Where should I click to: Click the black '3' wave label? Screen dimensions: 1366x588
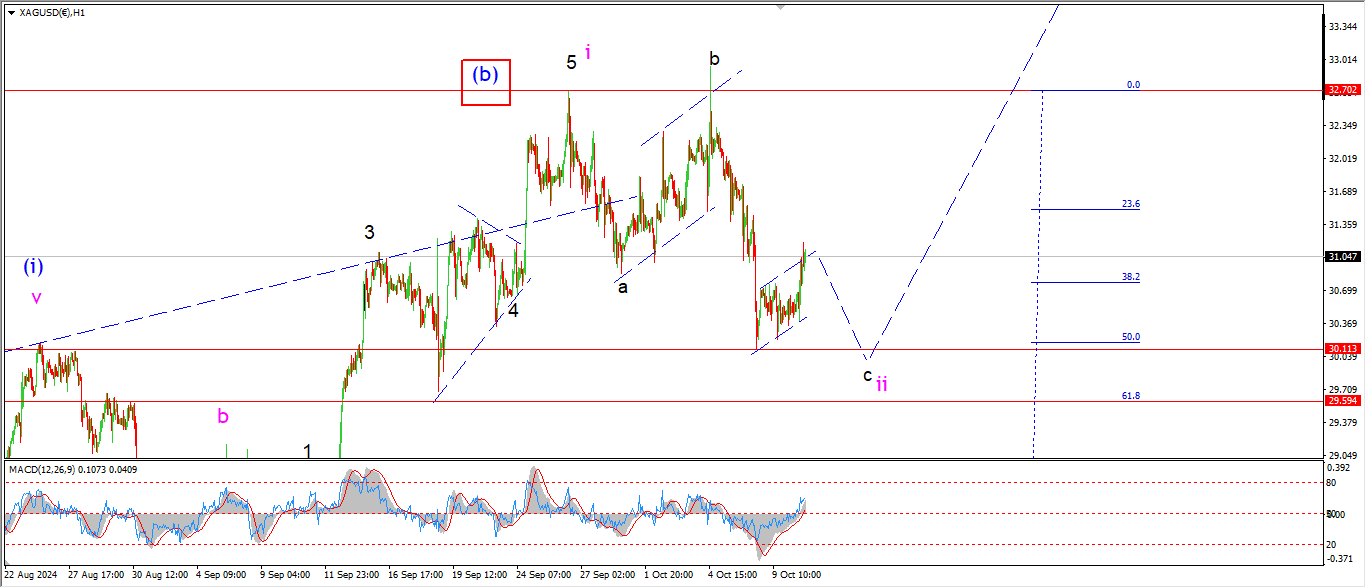tap(369, 232)
